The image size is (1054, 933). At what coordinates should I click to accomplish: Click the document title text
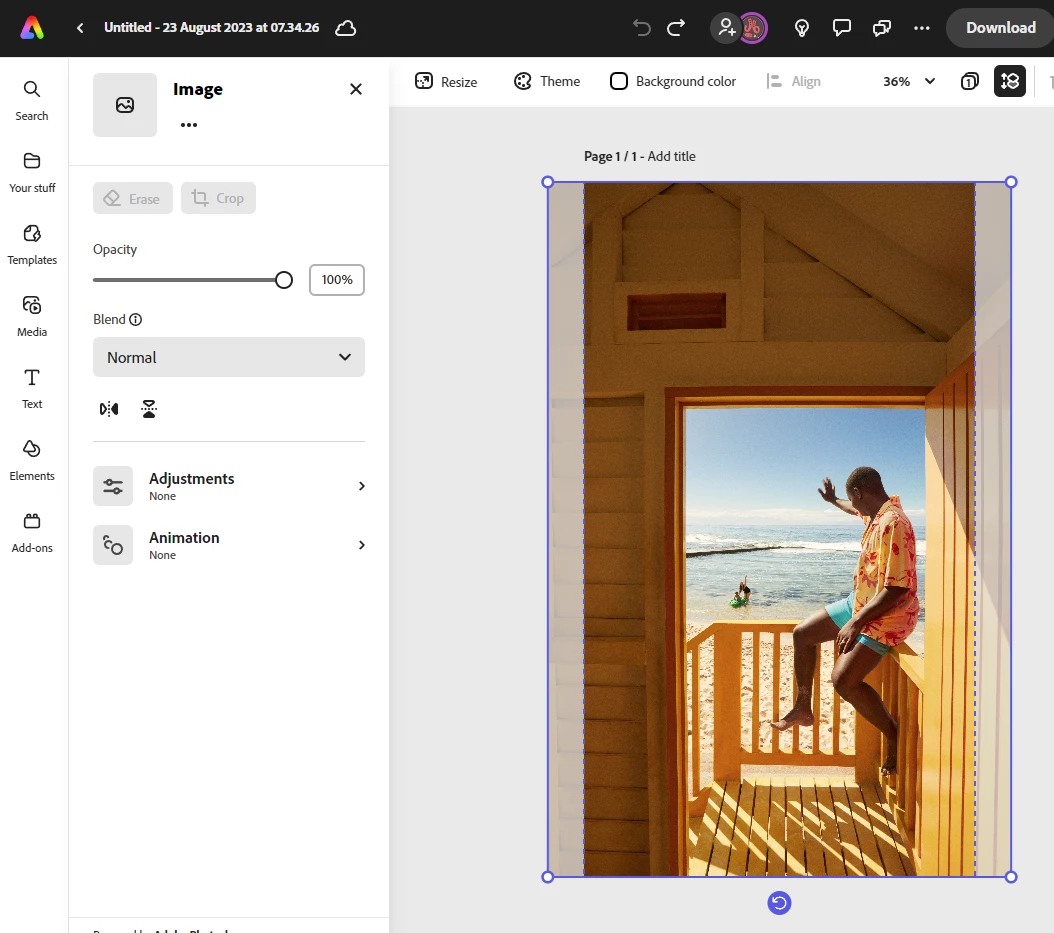212,28
